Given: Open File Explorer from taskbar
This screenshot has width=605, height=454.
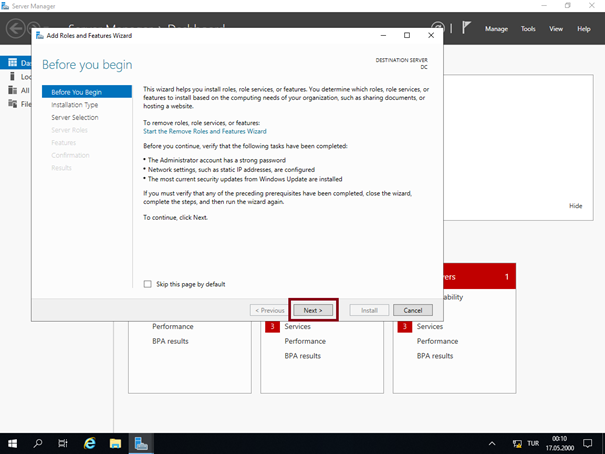Looking at the screenshot, I should (115, 444).
